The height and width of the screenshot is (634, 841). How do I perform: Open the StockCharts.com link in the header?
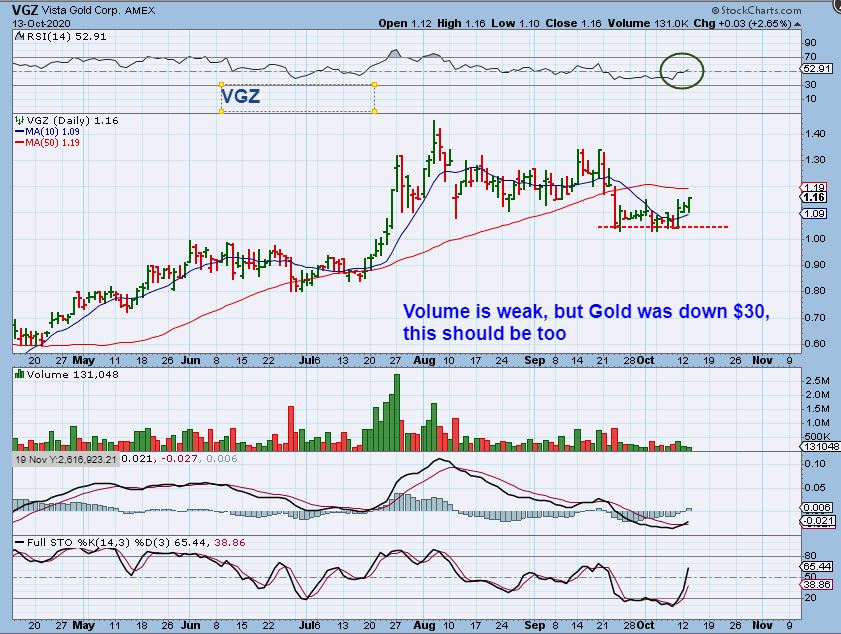pyautogui.click(x=756, y=10)
